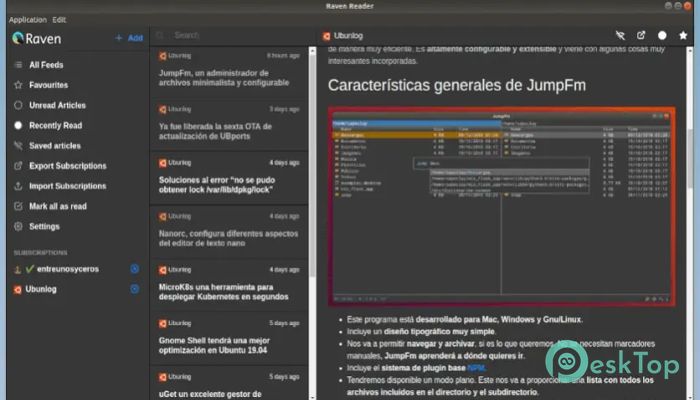Click "Características generales de JumpFm" heading
This screenshot has width=700, height=400.
[x=457, y=85]
